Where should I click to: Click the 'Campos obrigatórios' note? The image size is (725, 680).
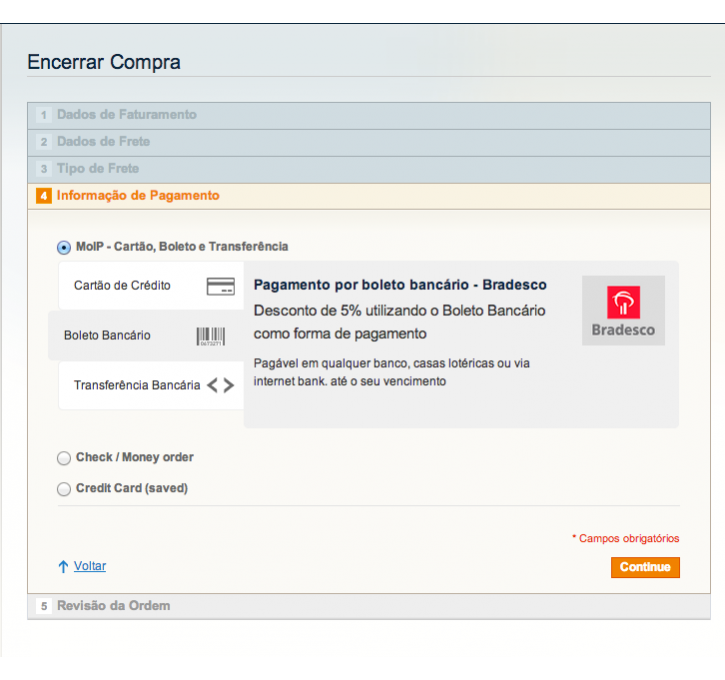point(626,539)
